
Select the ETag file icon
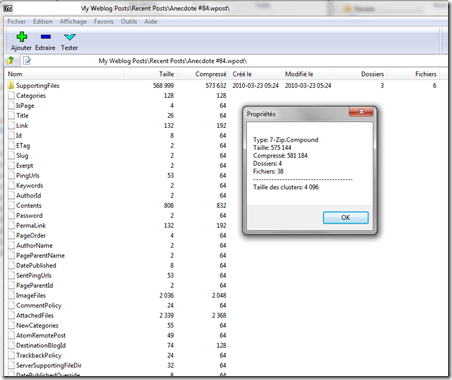pos(12,146)
